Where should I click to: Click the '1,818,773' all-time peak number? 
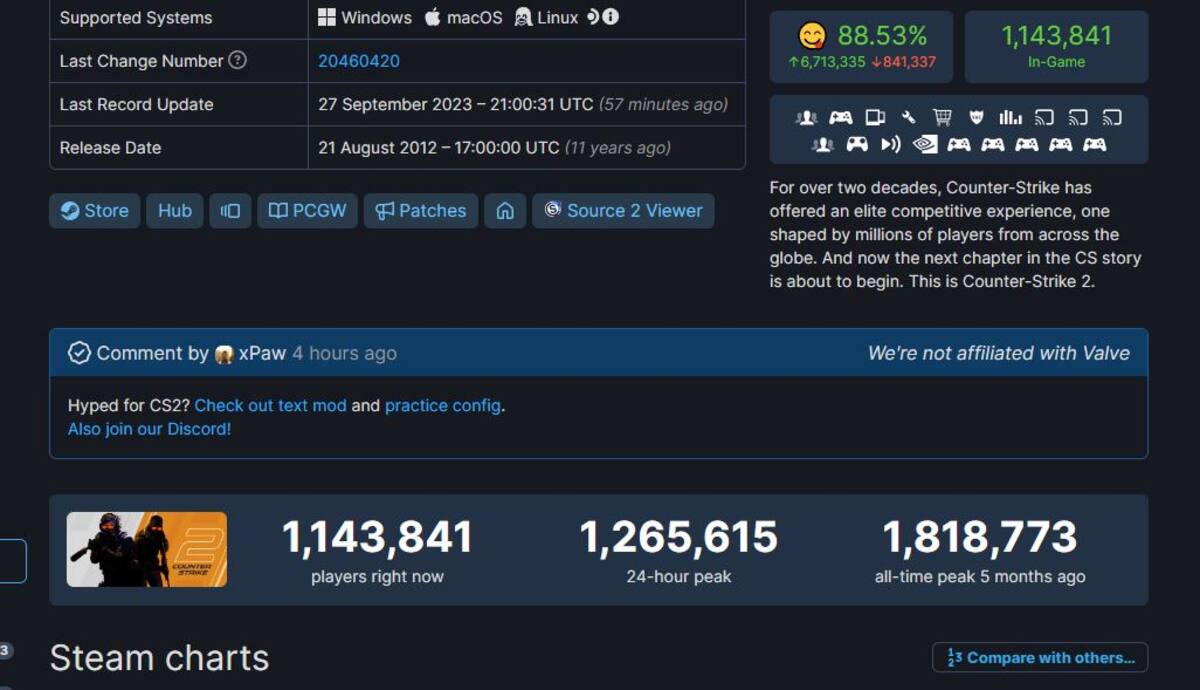click(x=980, y=537)
